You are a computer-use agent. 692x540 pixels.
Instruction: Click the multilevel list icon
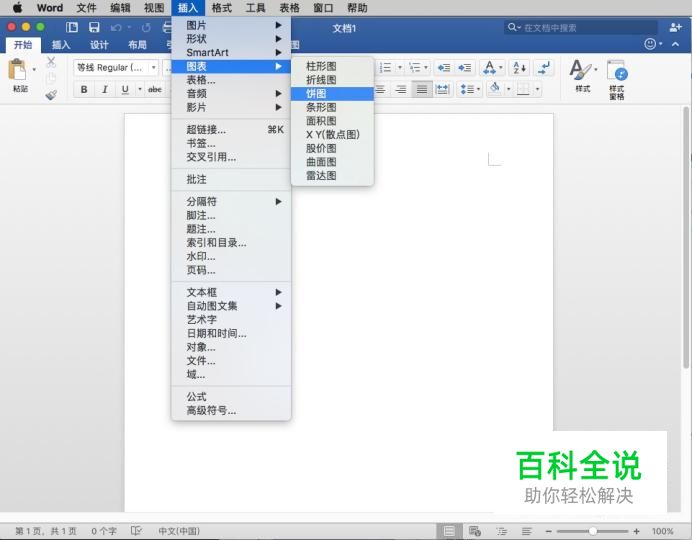tap(415, 68)
